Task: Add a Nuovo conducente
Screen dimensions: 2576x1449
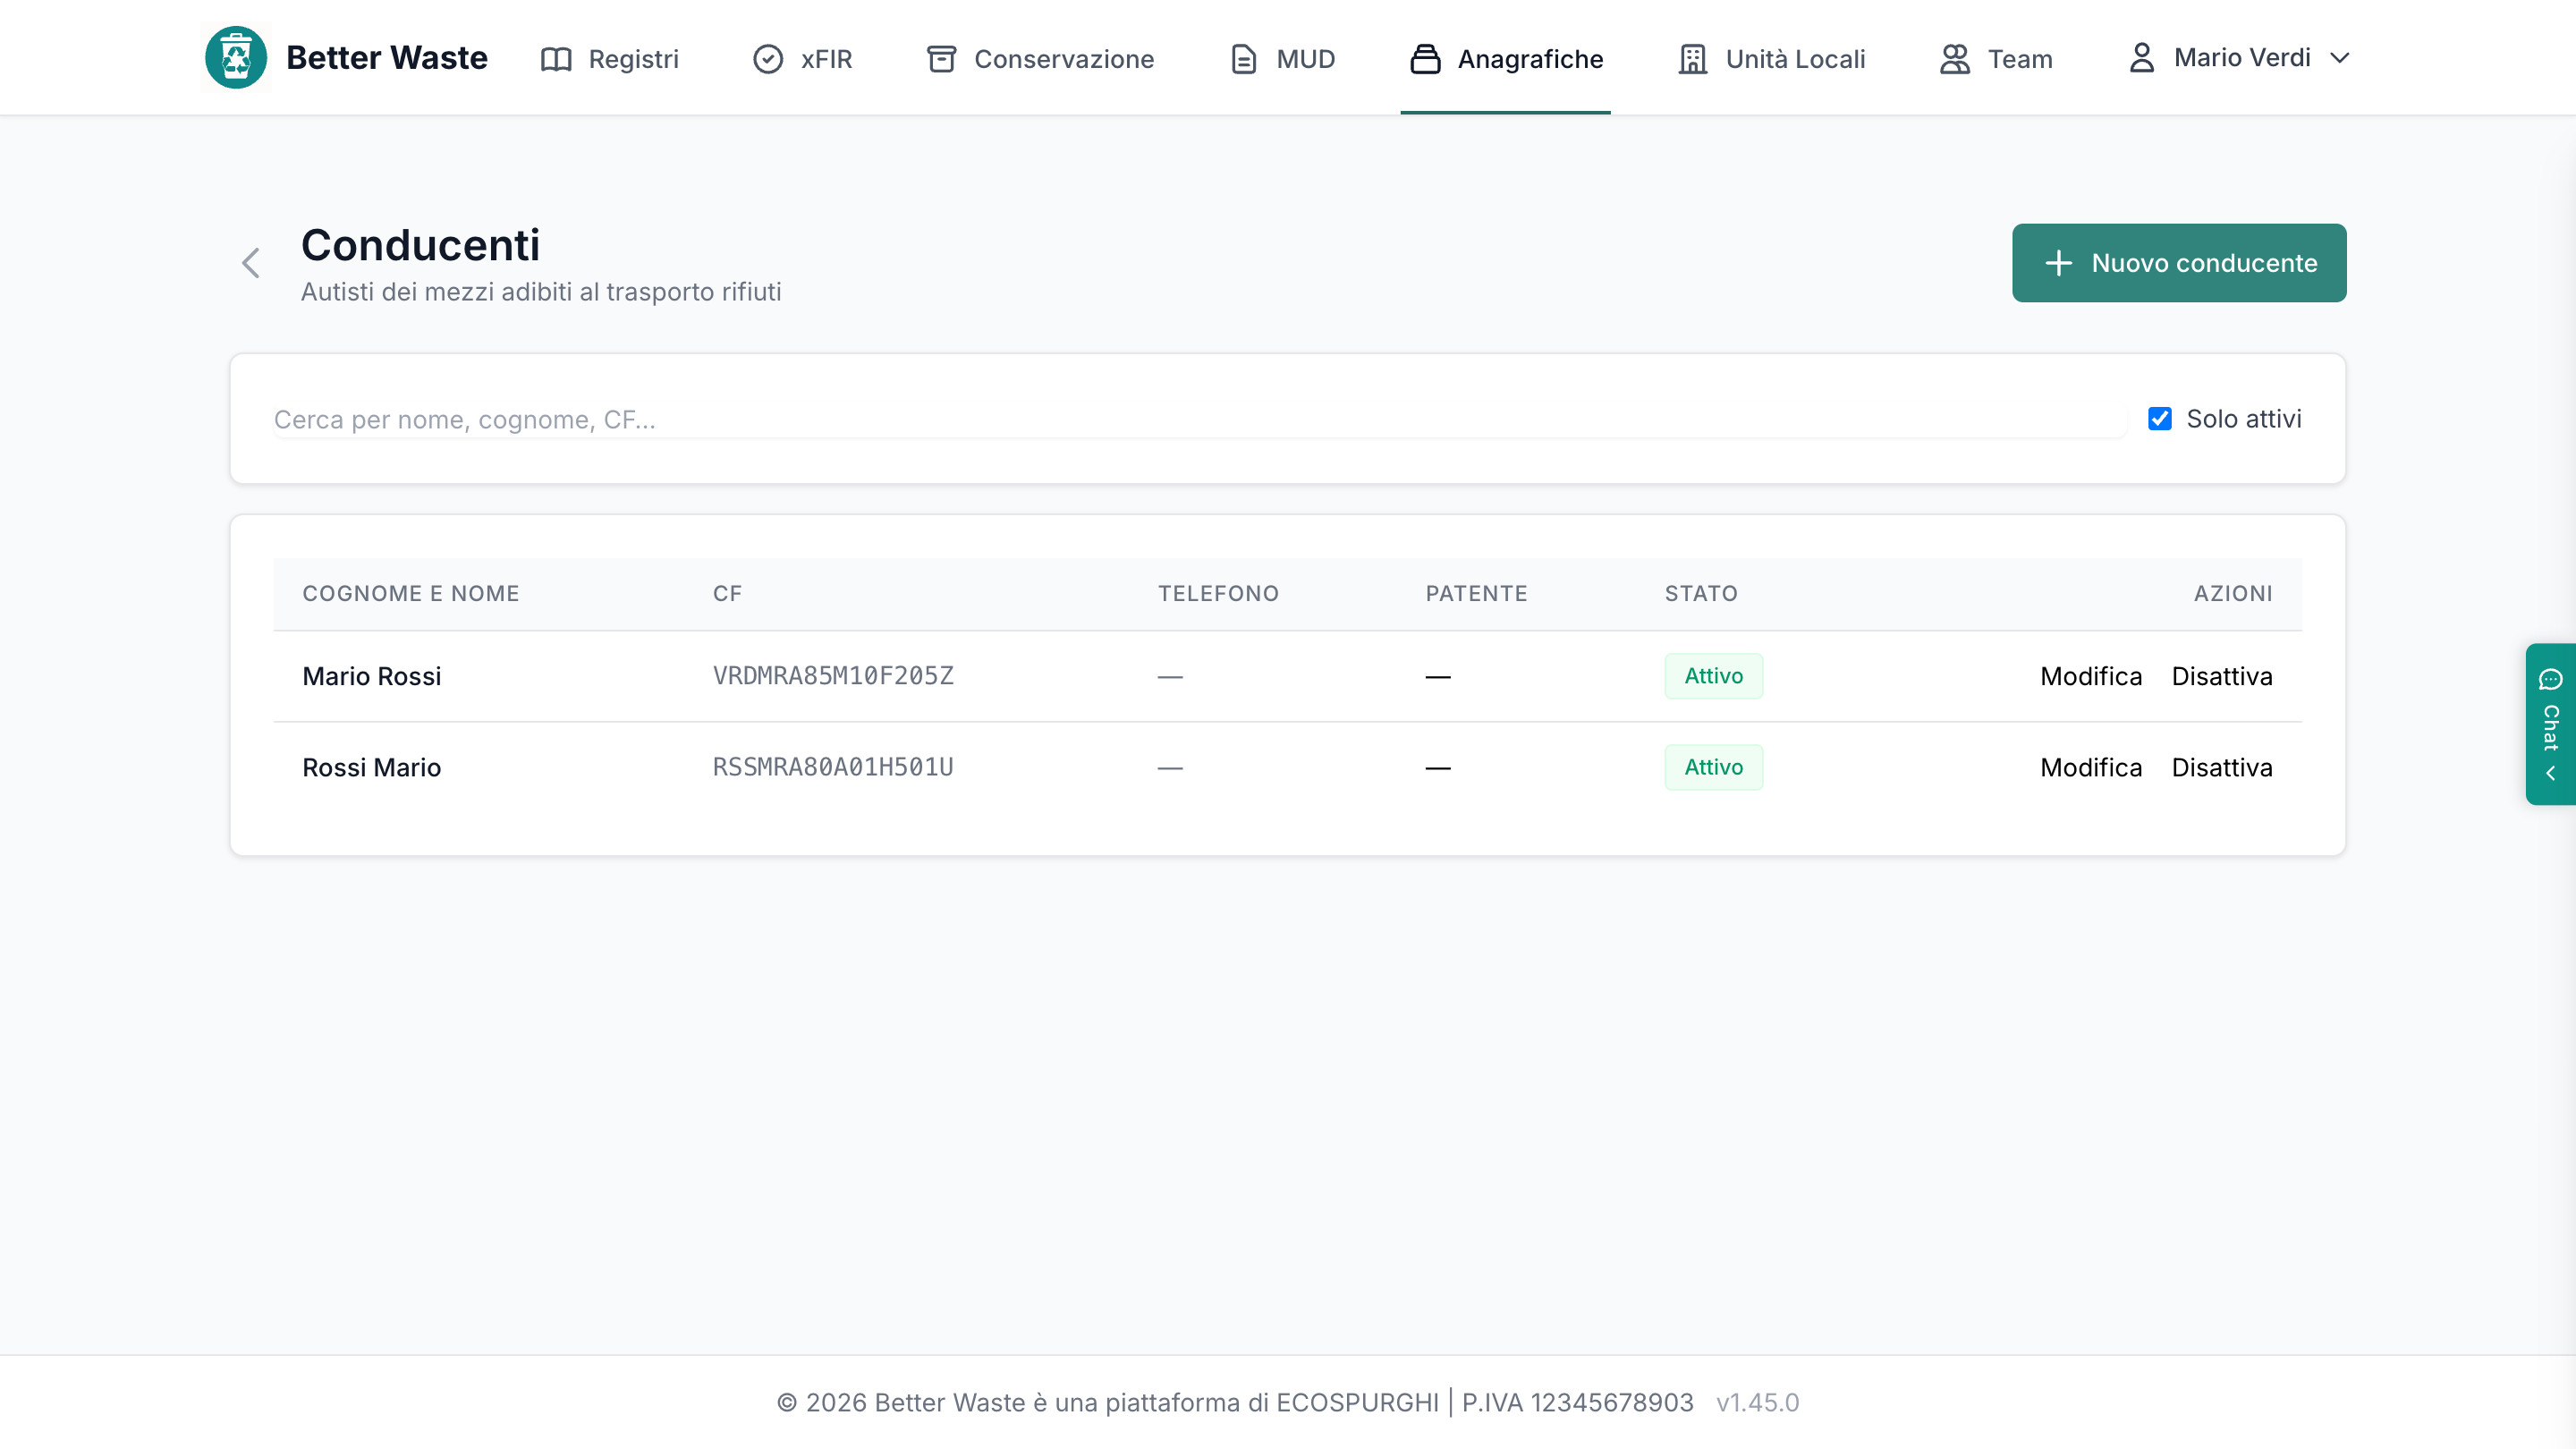Action: [2179, 263]
